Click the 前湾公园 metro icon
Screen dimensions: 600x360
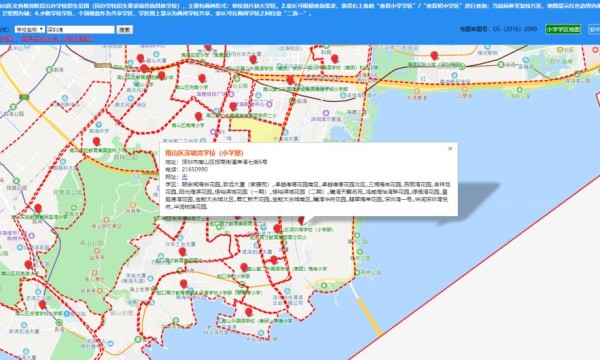(13, 107)
